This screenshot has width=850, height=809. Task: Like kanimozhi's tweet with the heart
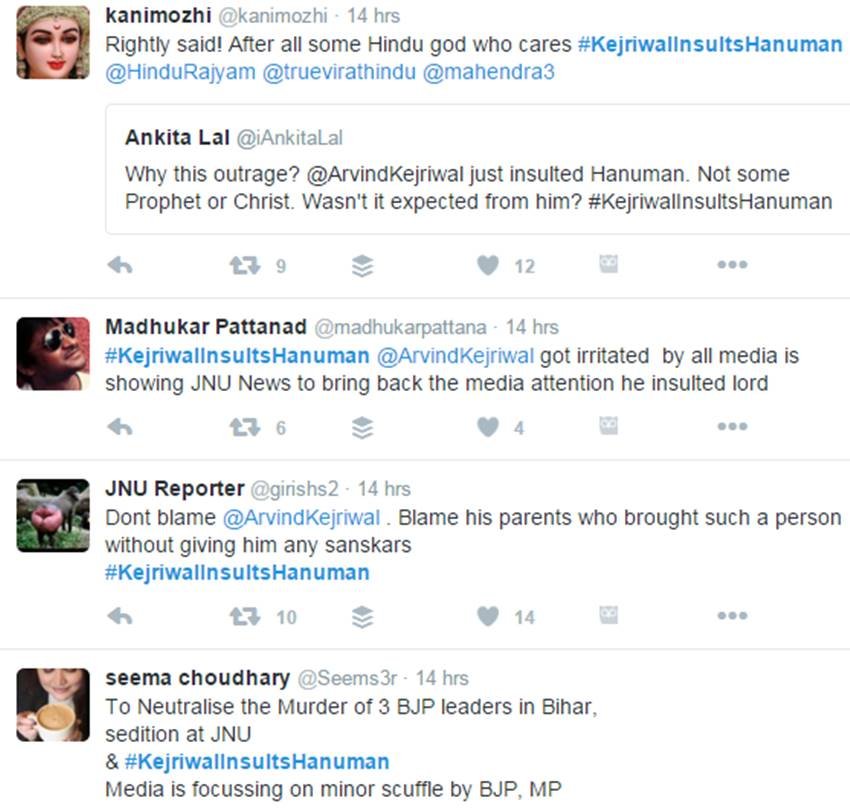click(x=487, y=263)
